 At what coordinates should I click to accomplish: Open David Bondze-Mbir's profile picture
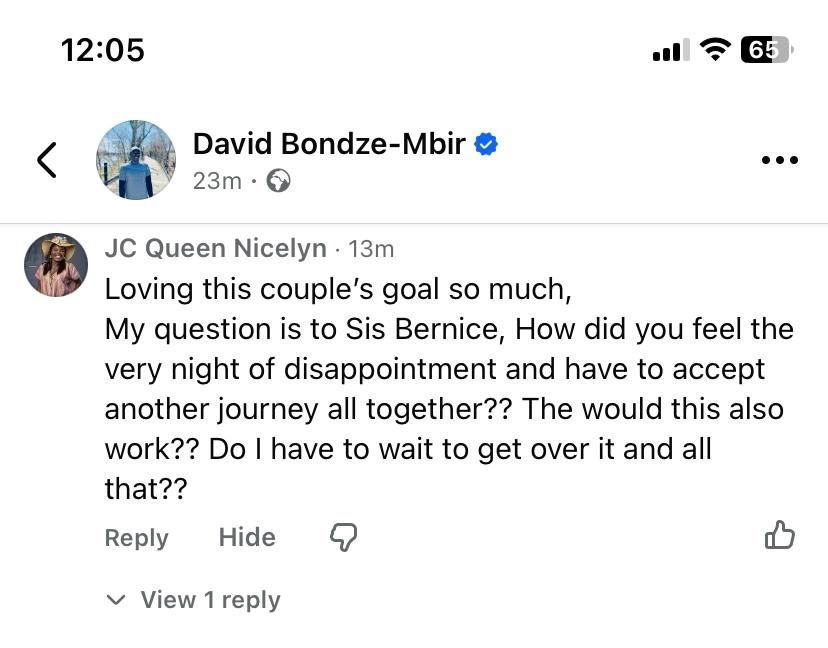pyautogui.click(x=135, y=160)
